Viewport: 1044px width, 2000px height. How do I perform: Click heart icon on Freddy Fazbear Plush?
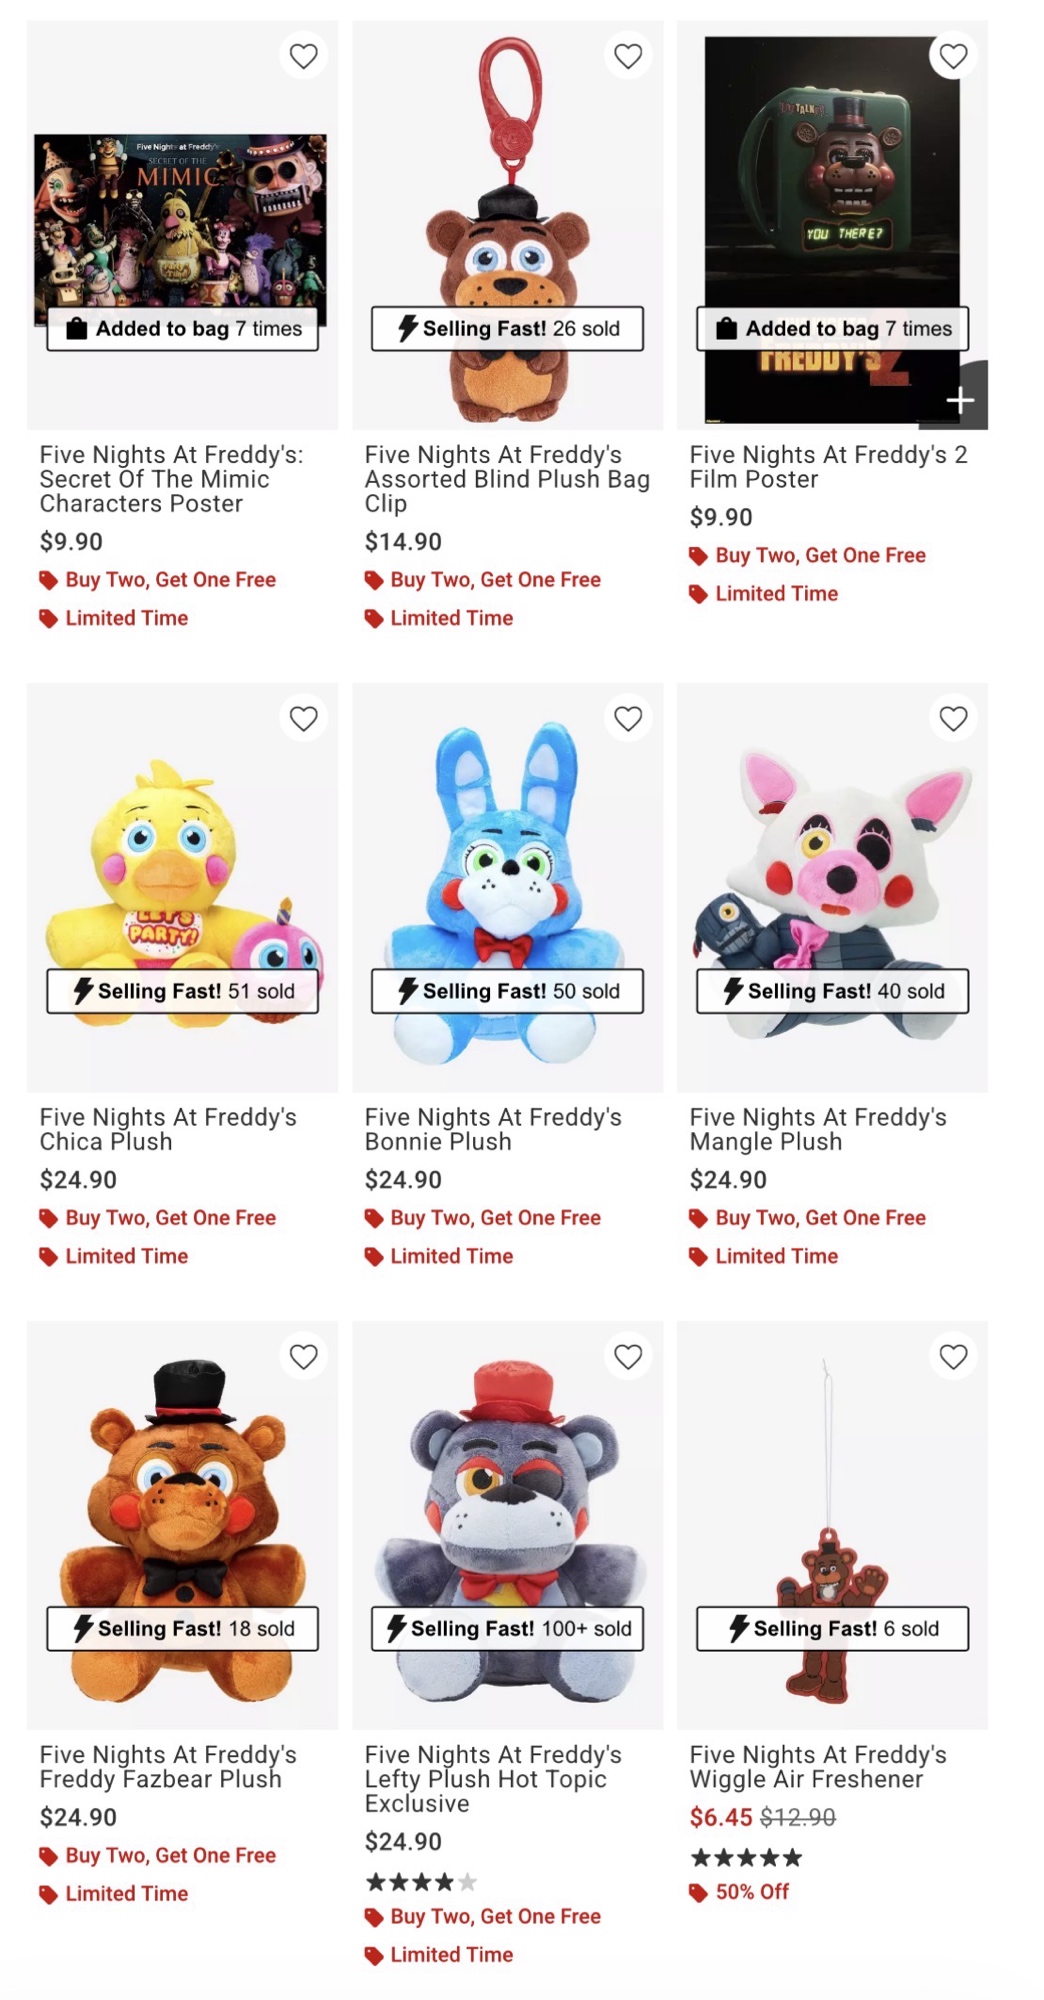point(303,1356)
